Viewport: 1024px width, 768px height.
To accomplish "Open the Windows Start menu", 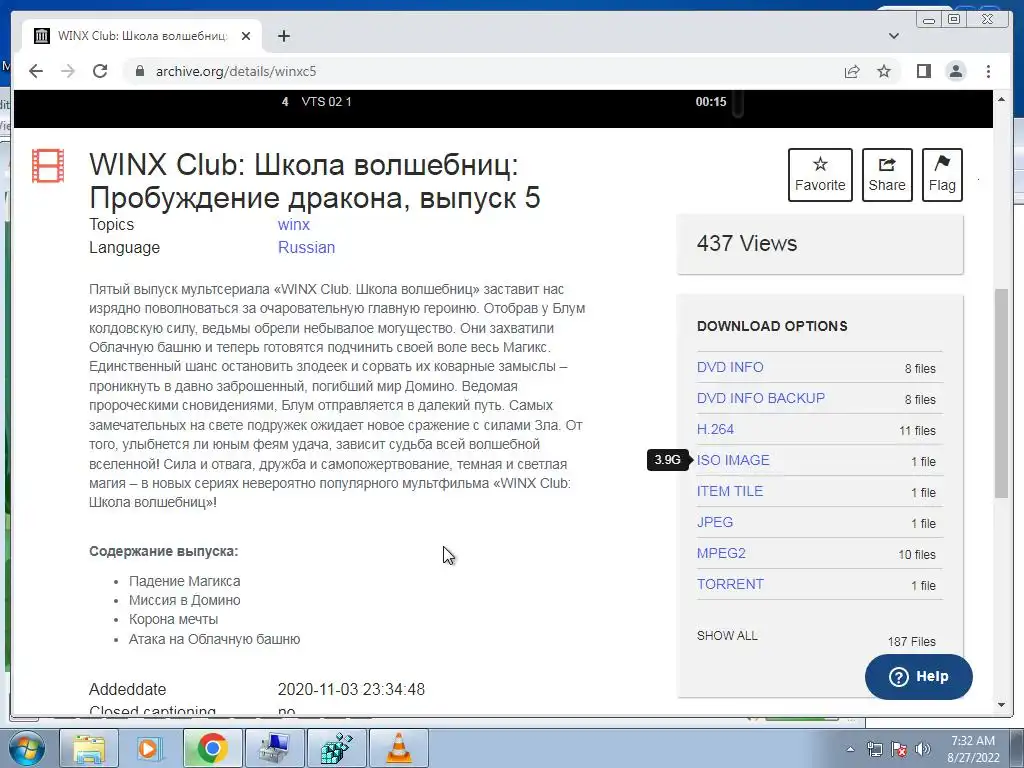I will pyautogui.click(x=25, y=748).
